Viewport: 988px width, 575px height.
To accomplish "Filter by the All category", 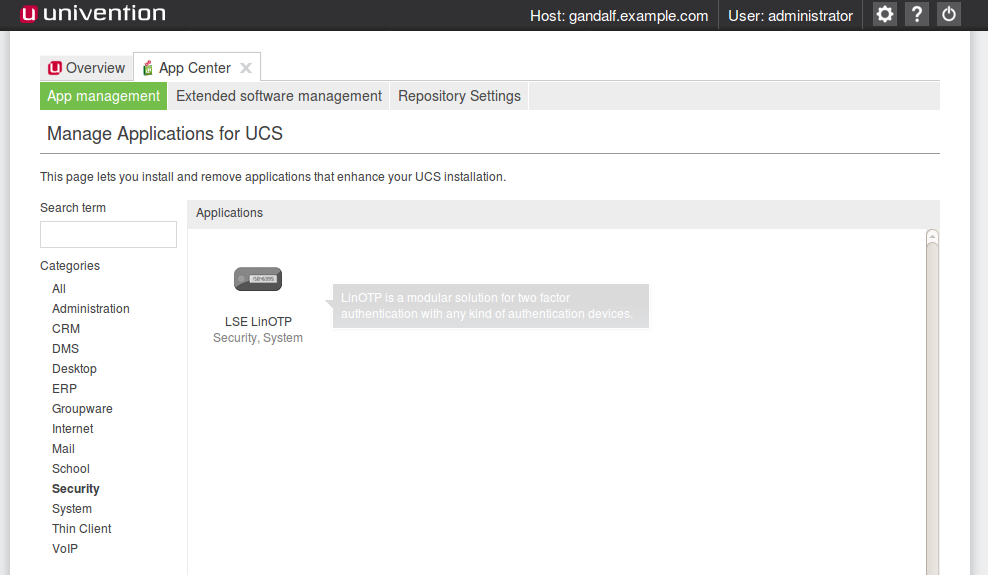I will click(x=59, y=289).
